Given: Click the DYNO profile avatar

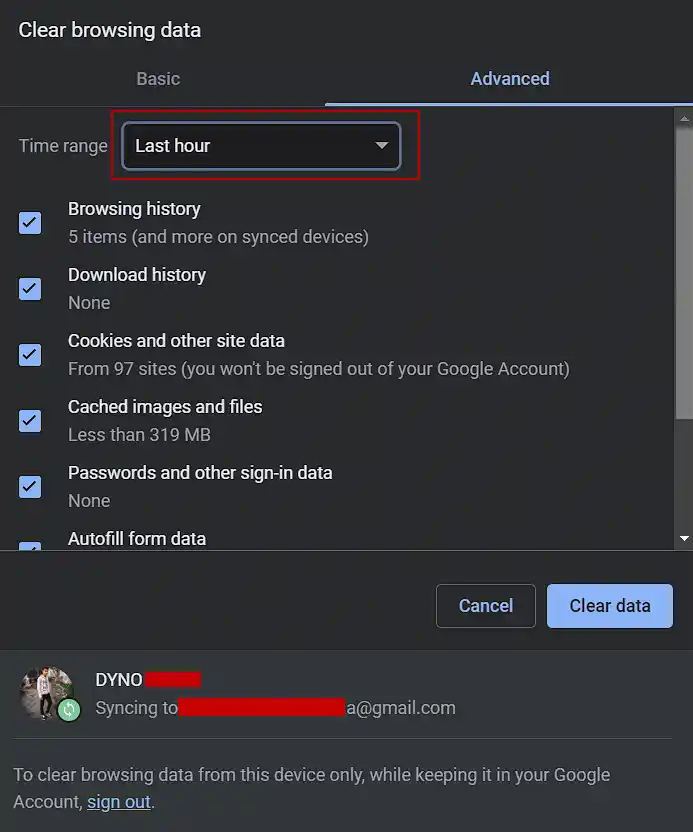Looking at the screenshot, I should (x=47, y=692).
